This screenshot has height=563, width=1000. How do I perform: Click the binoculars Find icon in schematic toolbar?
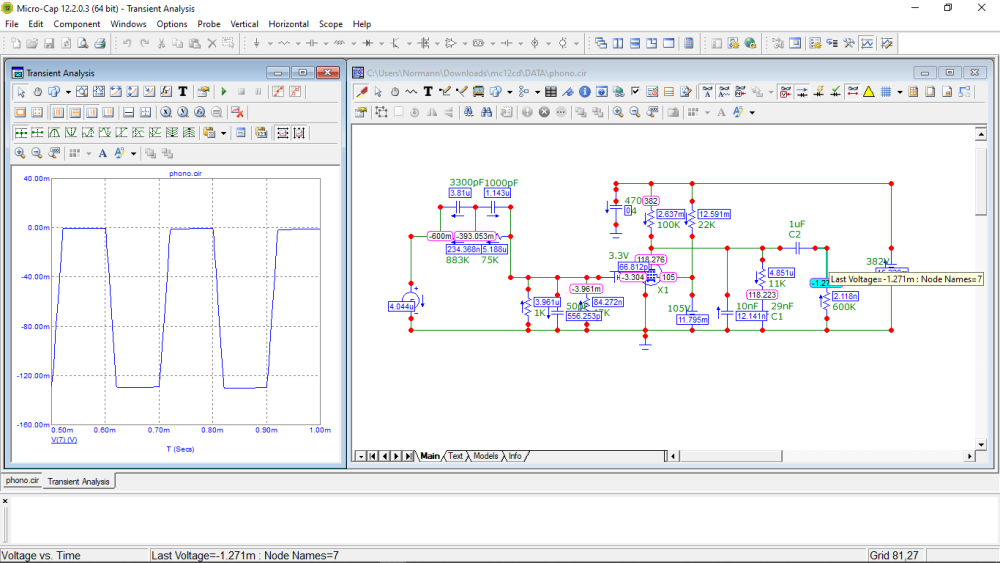486,112
